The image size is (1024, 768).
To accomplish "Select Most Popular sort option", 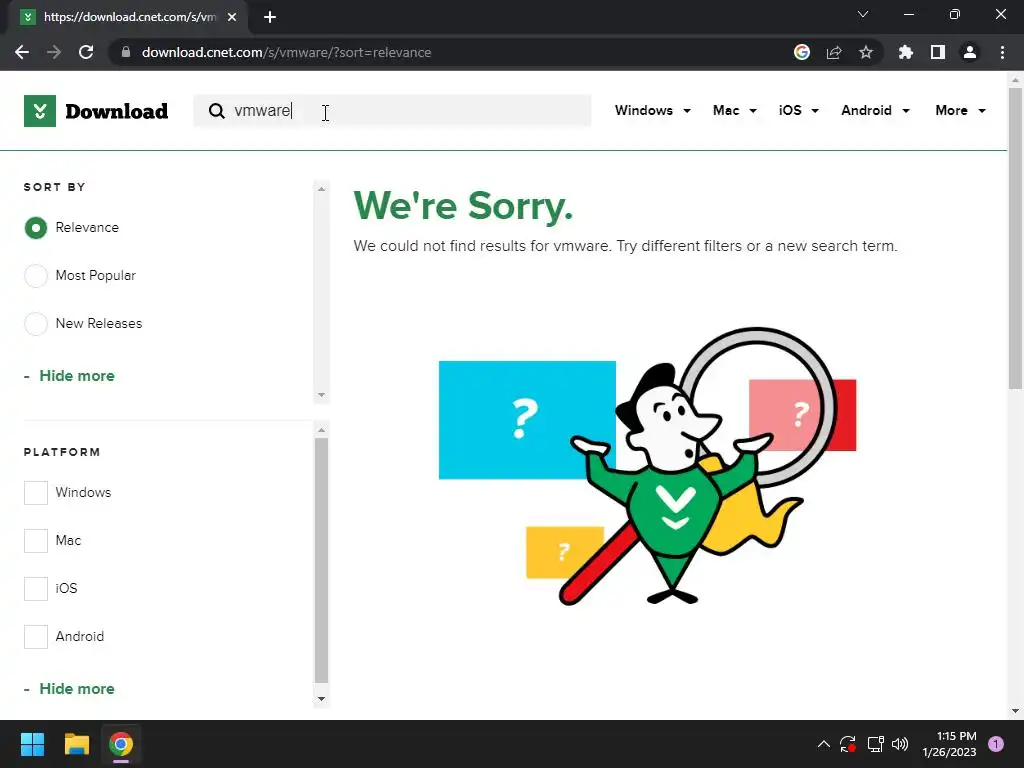I will (36, 276).
